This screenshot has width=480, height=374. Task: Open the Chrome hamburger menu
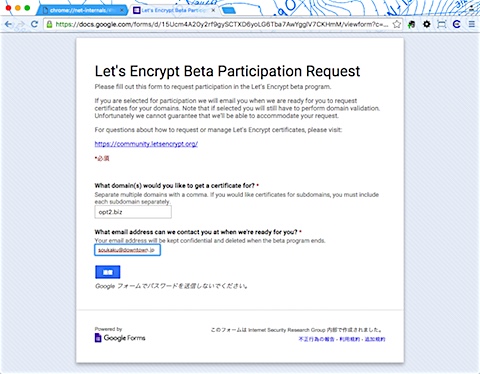click(x=472, y=24)
